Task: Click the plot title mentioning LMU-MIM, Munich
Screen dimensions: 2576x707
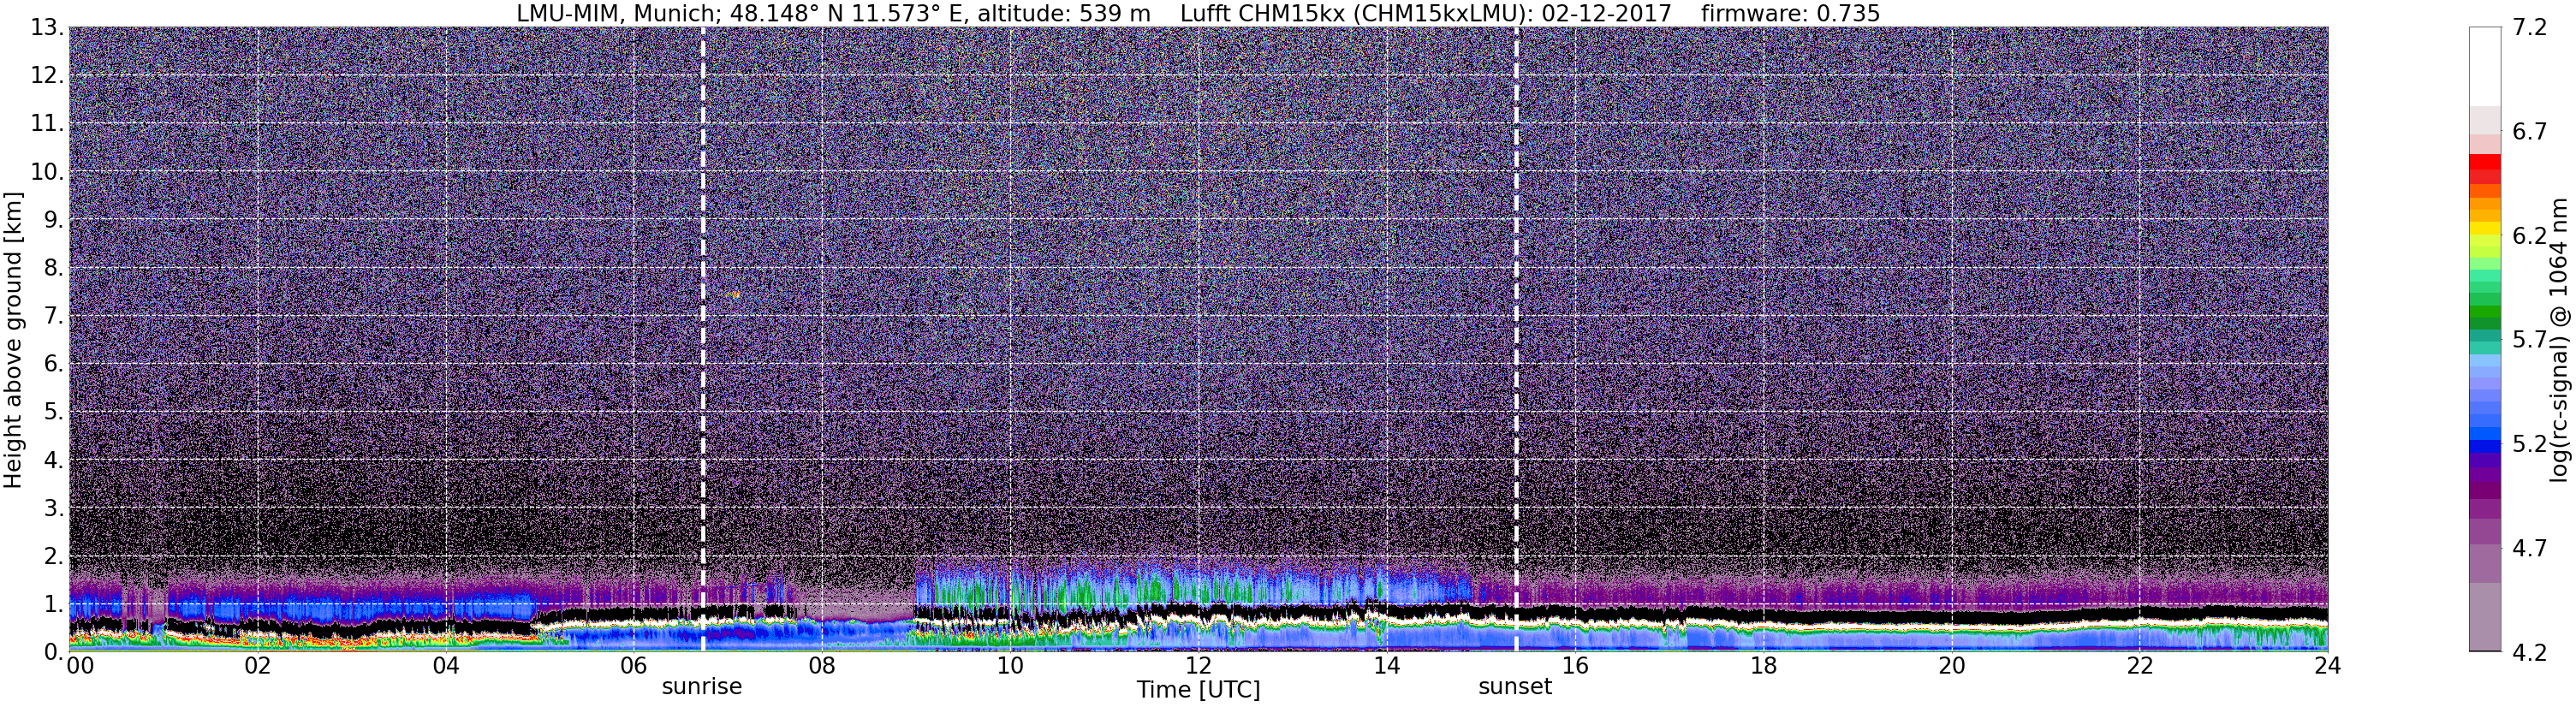Action: 1198,13
